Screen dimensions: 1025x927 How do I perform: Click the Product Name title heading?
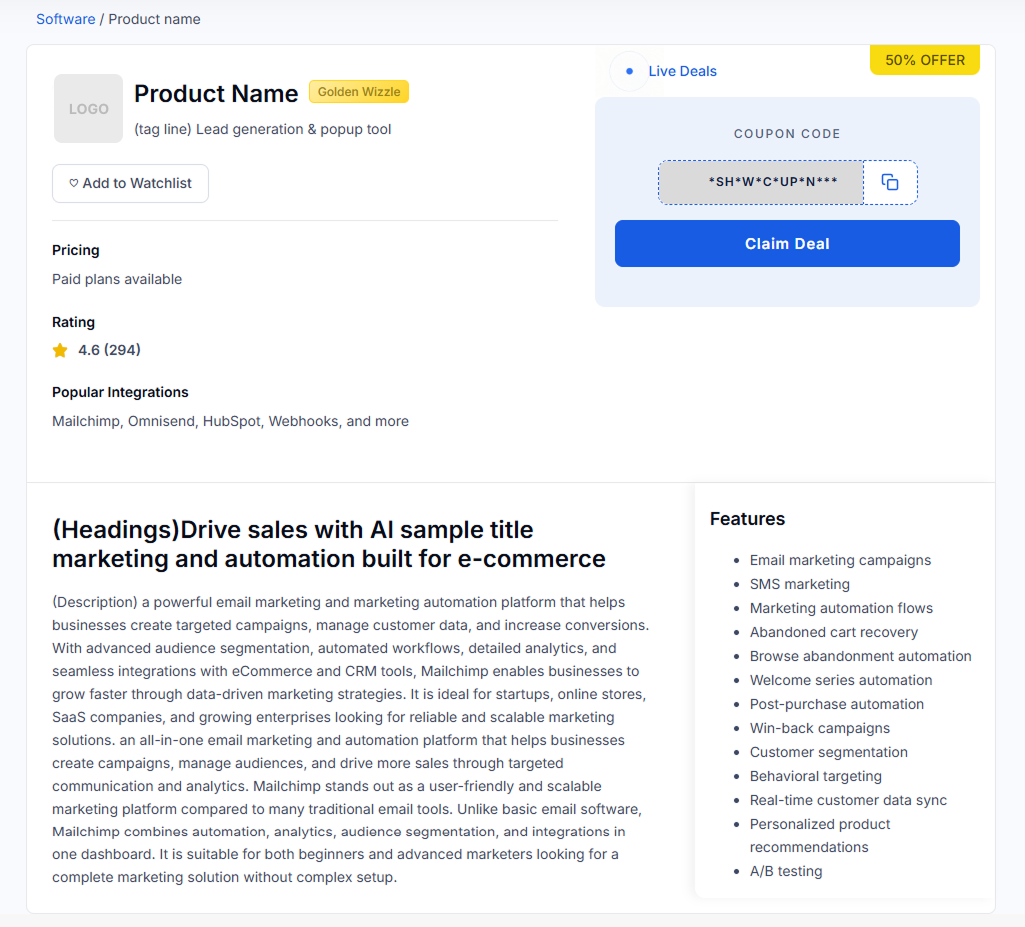click(216, 94)
